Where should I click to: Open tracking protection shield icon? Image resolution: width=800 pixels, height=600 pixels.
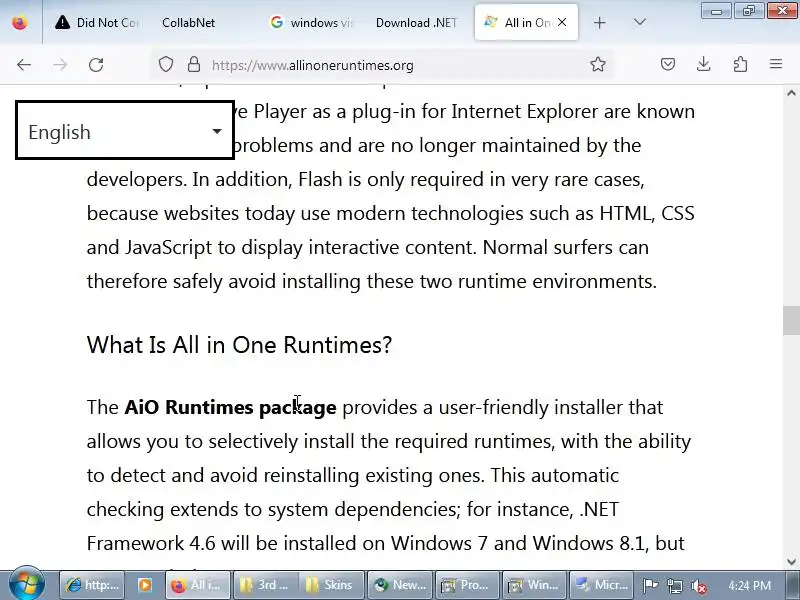pos(166,64)
